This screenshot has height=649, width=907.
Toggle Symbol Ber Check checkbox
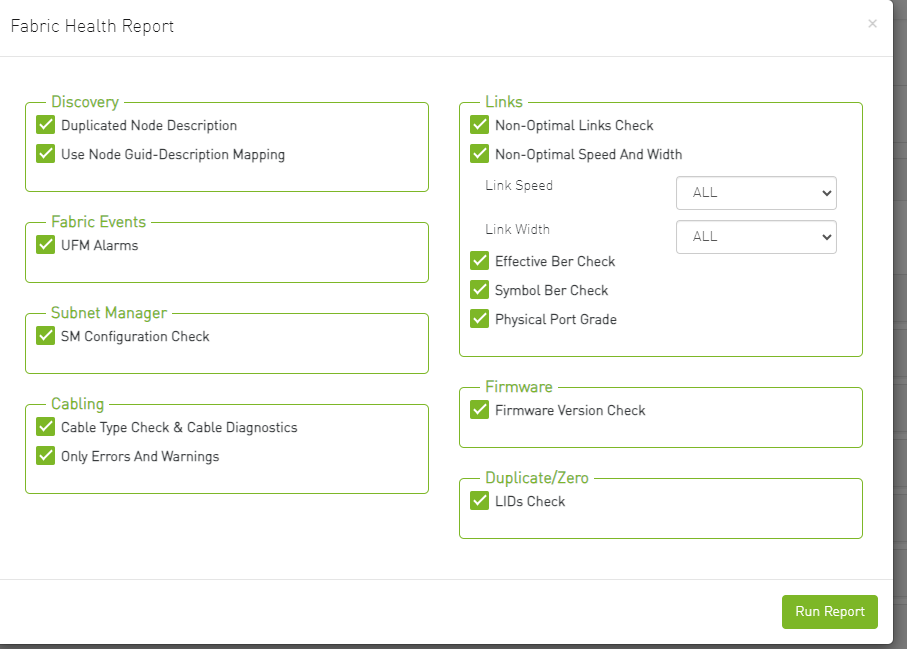point(479,290)
